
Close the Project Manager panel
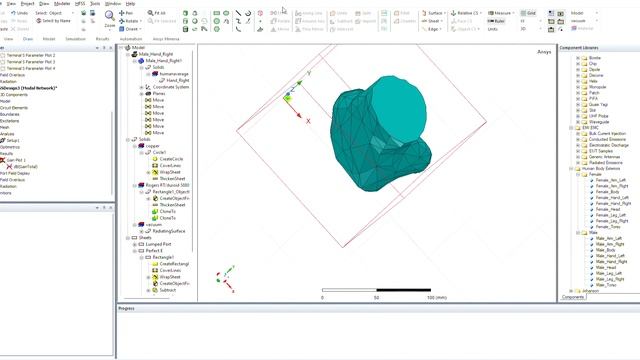click(111, 48)
